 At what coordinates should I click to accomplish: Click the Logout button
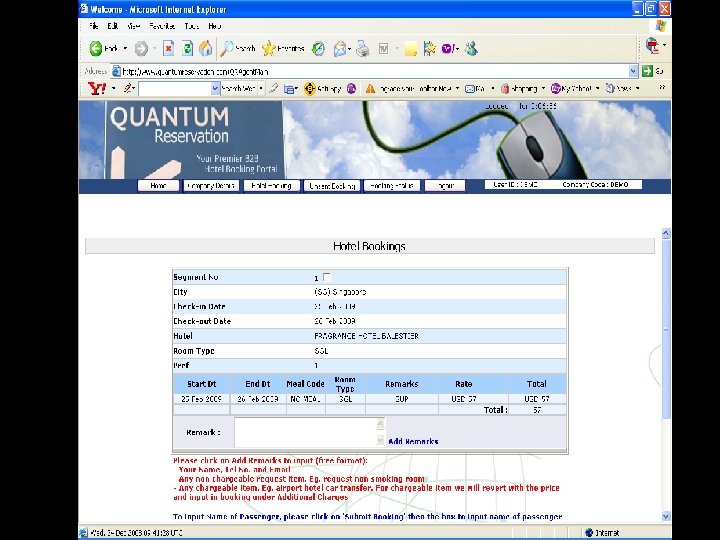[445, 186]
